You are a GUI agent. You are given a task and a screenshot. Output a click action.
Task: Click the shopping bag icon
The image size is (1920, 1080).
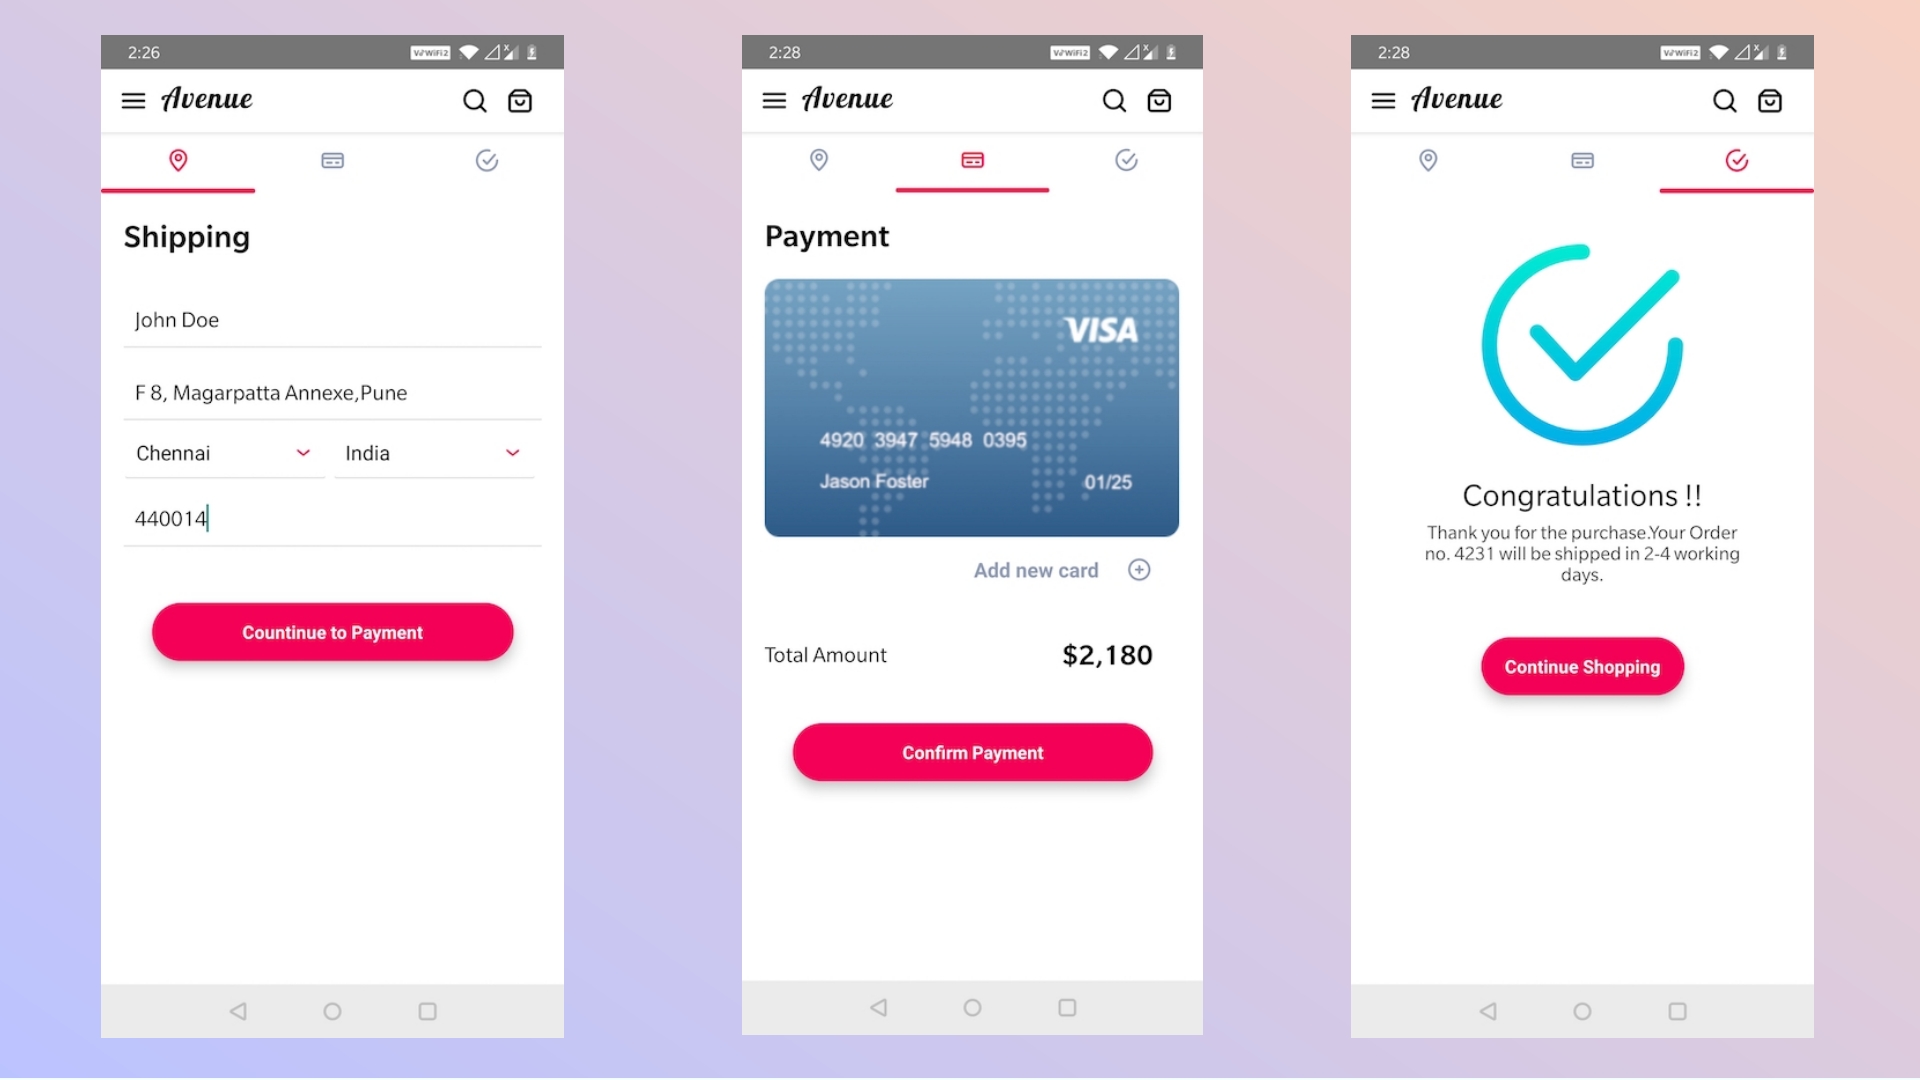tap(522, 99)
